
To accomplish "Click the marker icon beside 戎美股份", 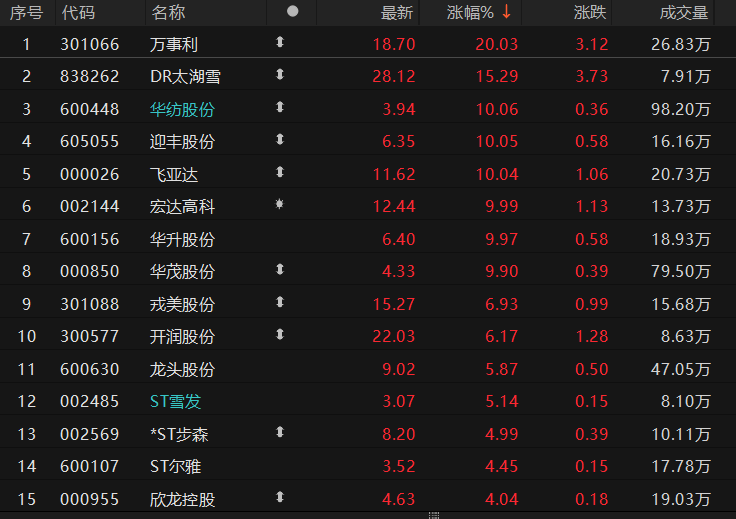I will (280, 303).
